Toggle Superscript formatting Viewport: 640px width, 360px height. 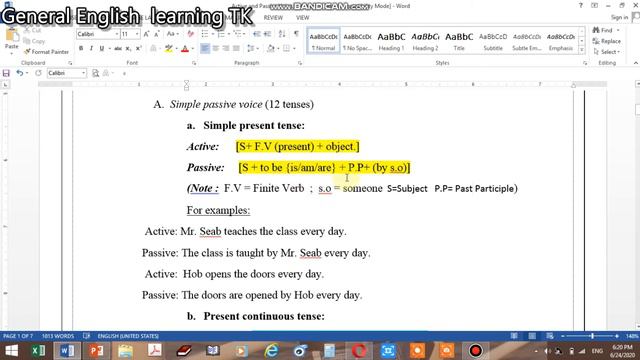(138, 49)
